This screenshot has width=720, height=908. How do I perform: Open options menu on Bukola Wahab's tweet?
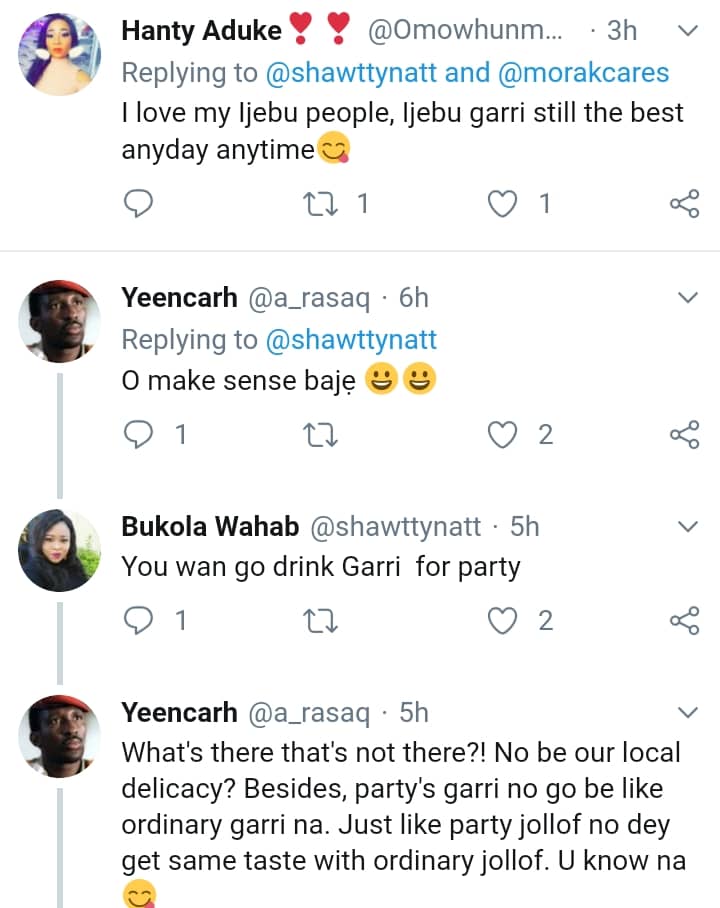(688, 526)
